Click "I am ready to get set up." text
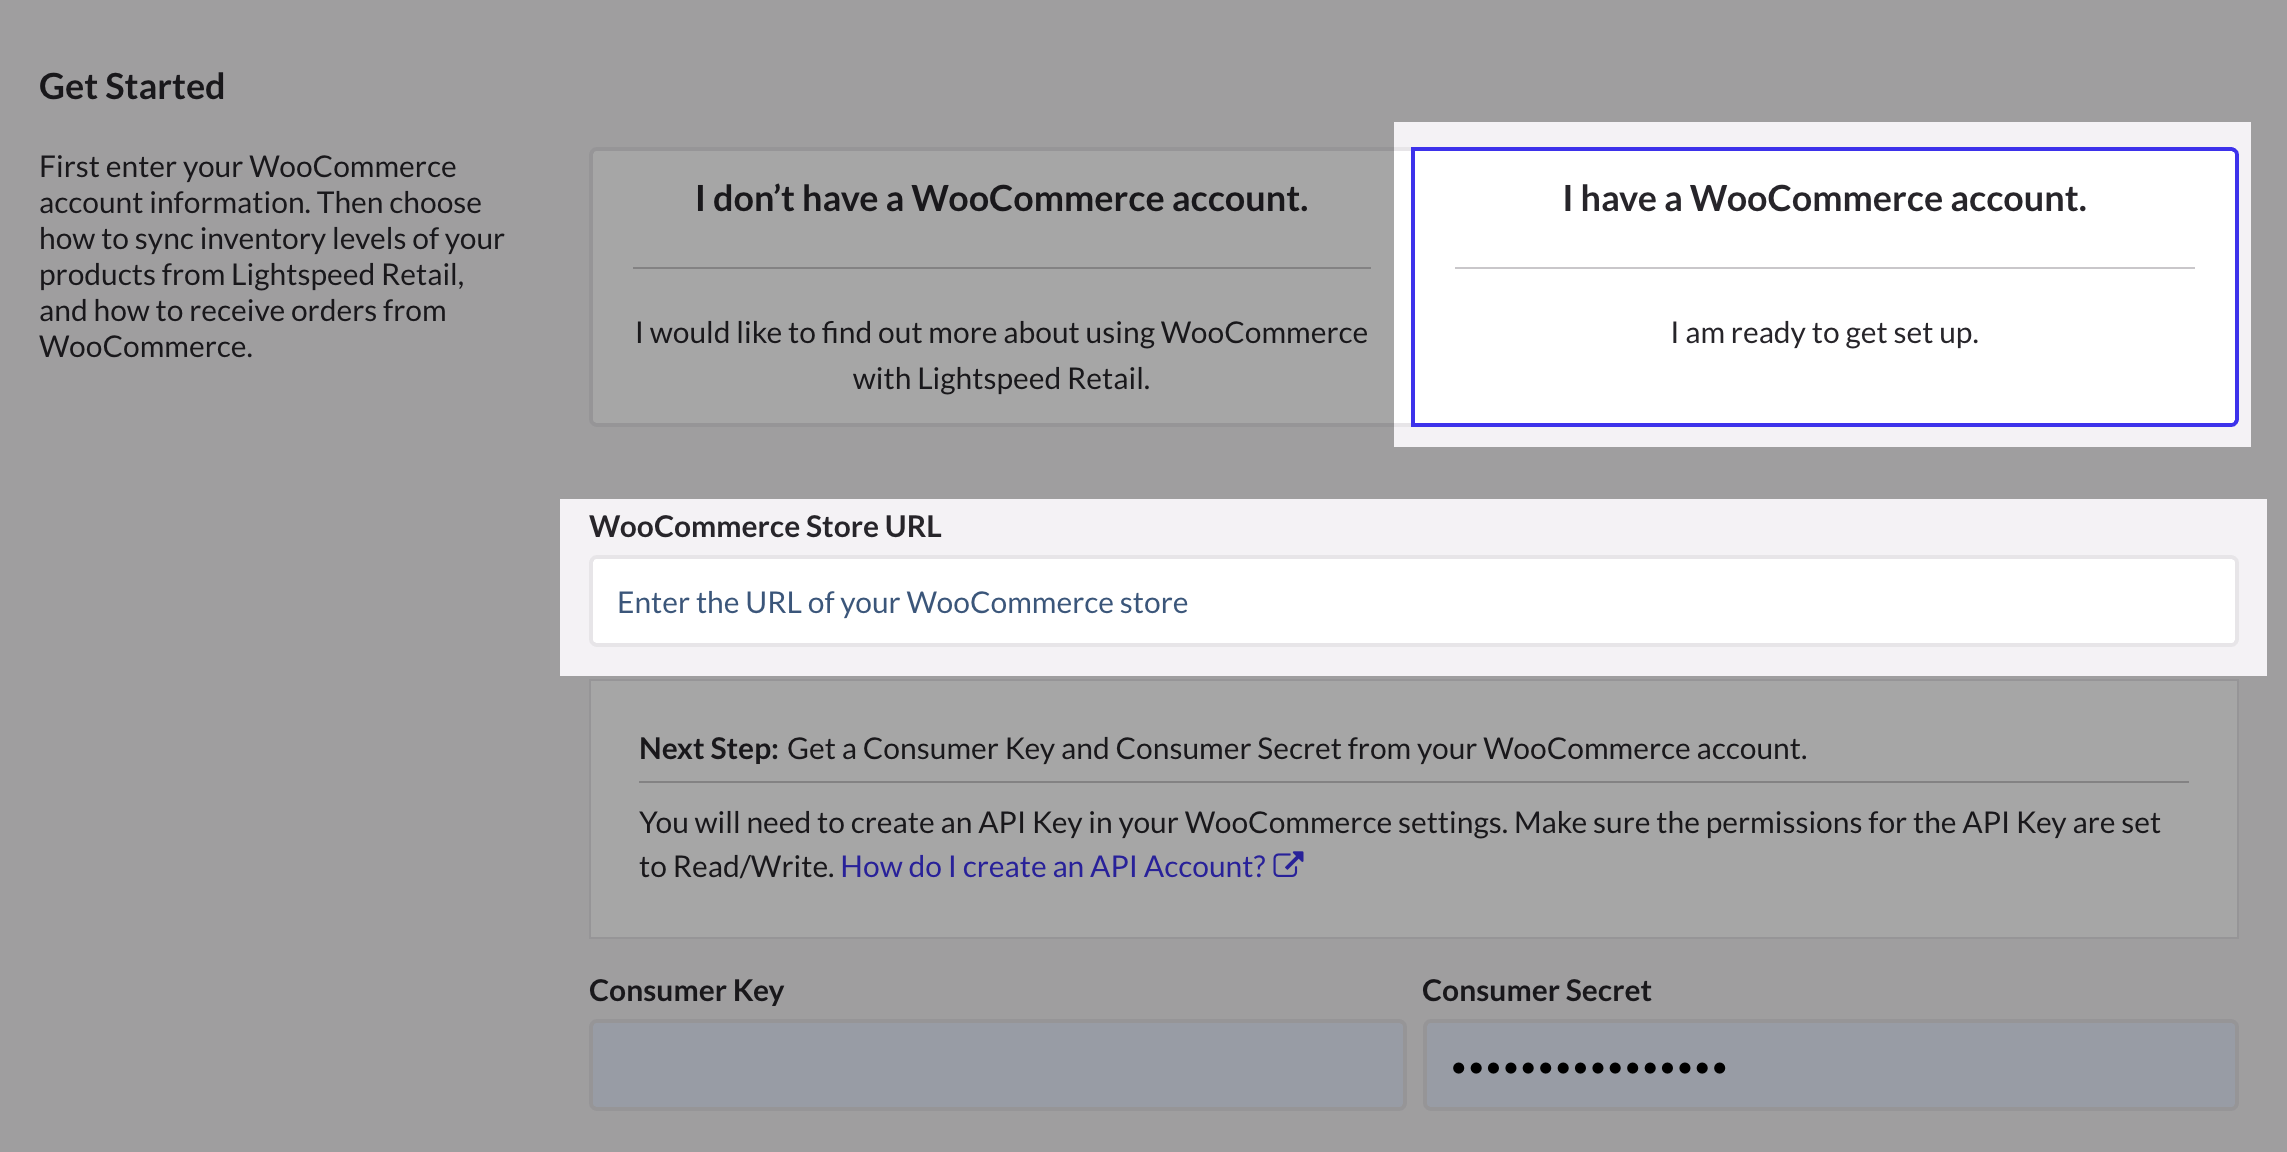This screenshot has height=1152, width=2287. coord(1824,332)
